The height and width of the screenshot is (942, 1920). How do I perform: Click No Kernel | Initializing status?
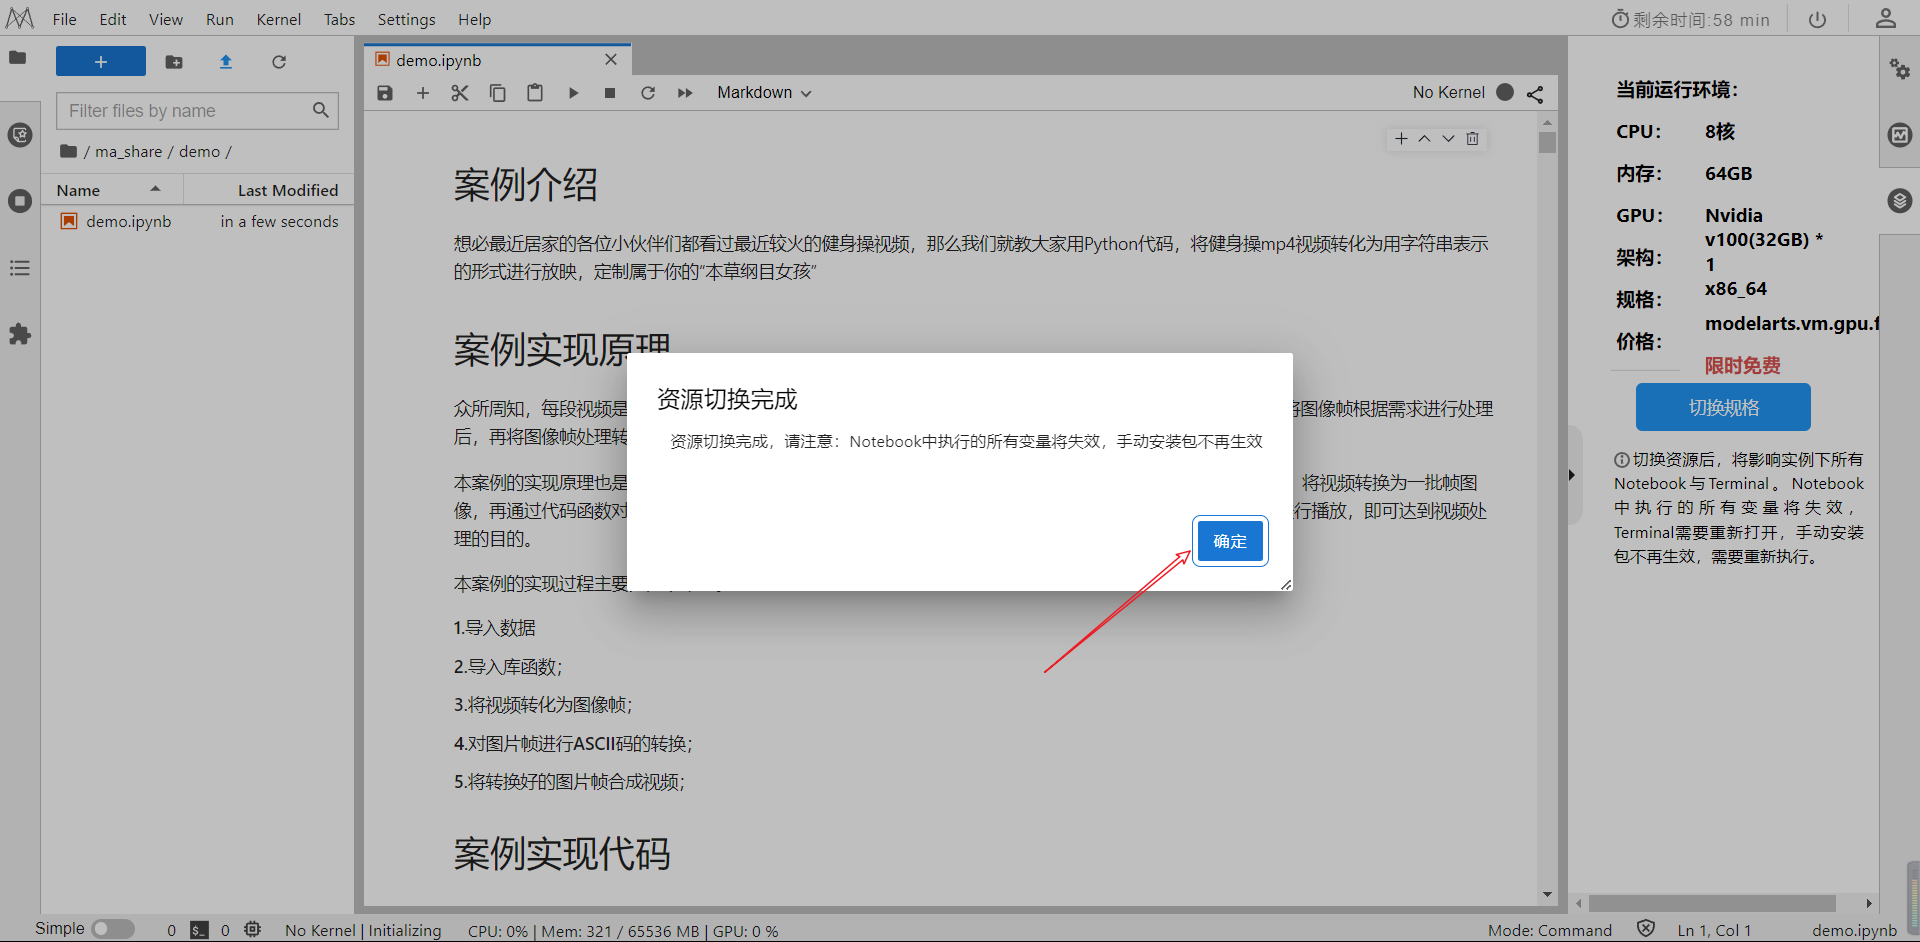pyautogui.click(x=363, y=931)
